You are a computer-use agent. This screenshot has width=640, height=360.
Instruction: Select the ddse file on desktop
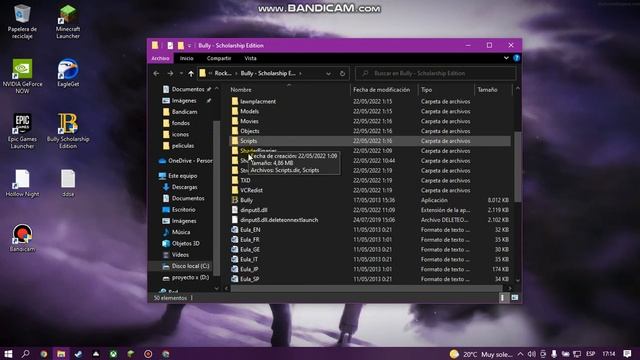point(68,183)
